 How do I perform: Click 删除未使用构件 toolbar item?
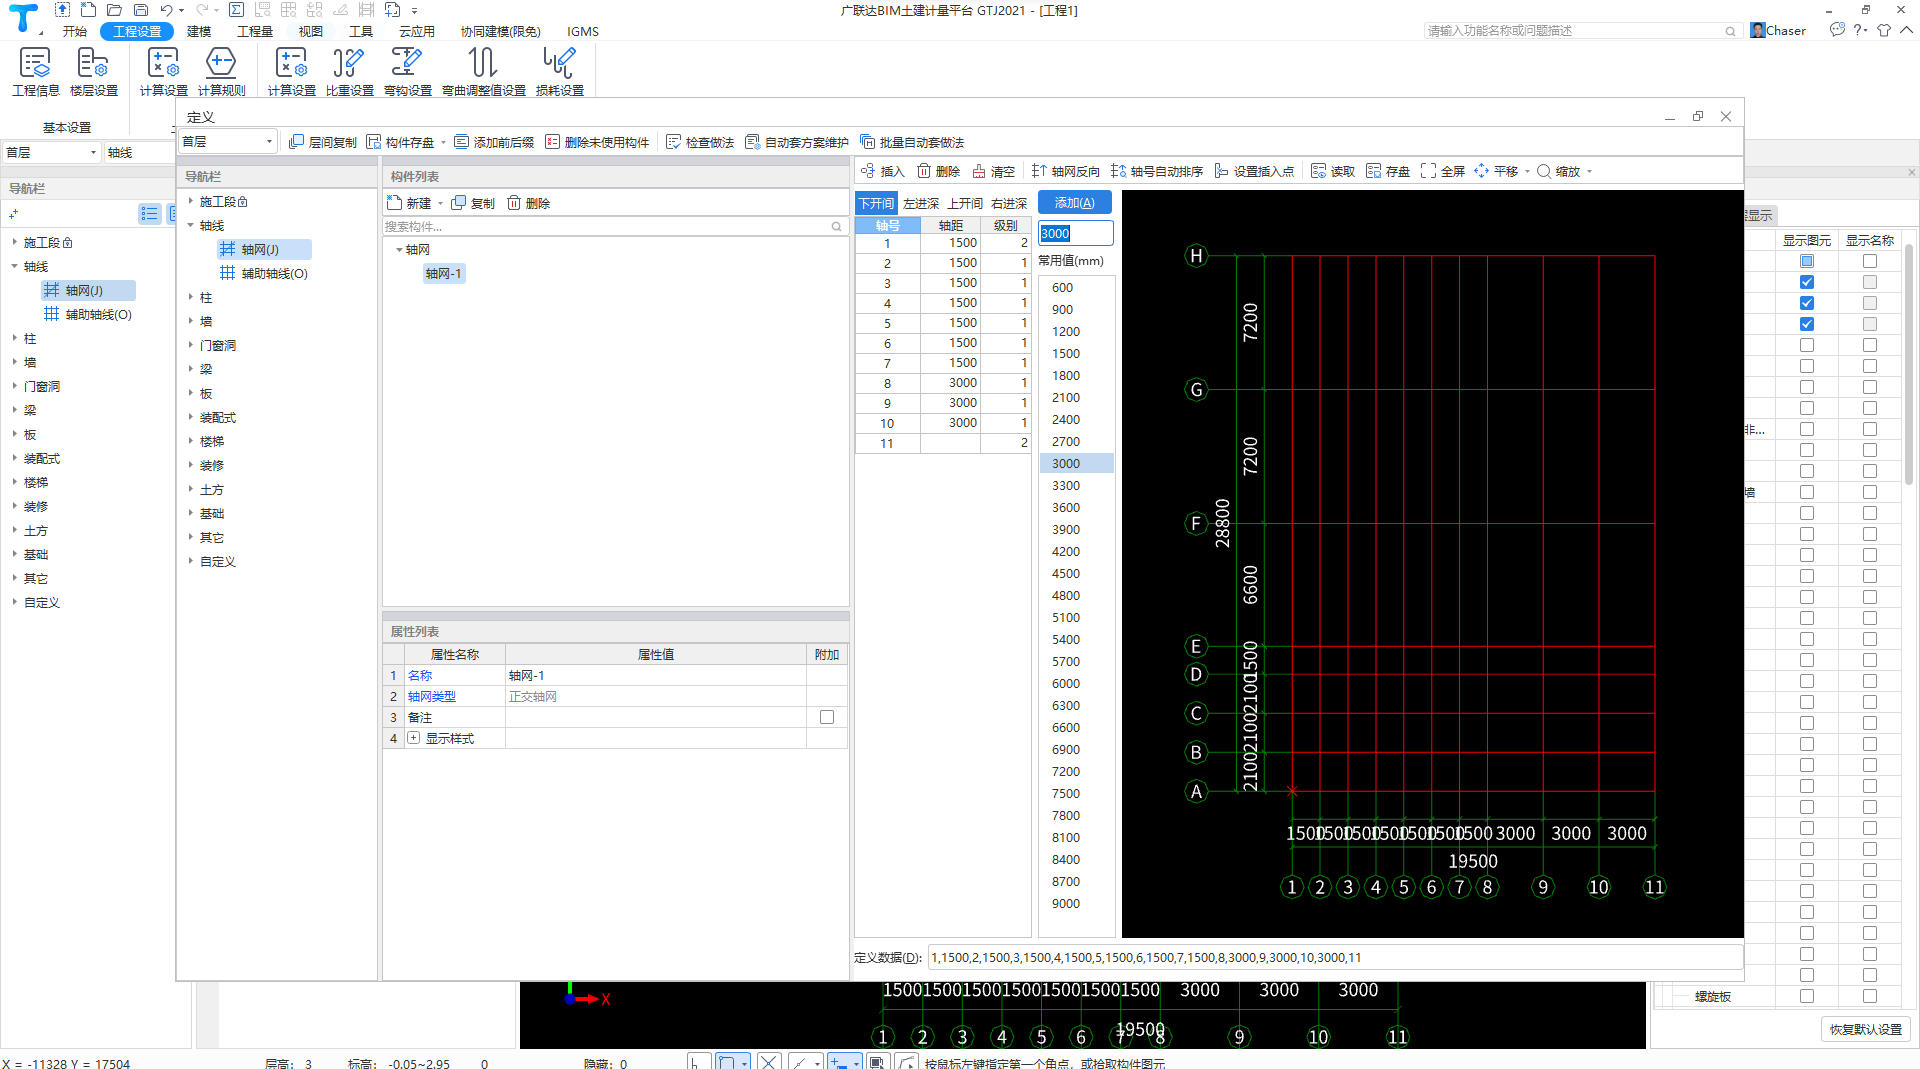coord(597,142)
